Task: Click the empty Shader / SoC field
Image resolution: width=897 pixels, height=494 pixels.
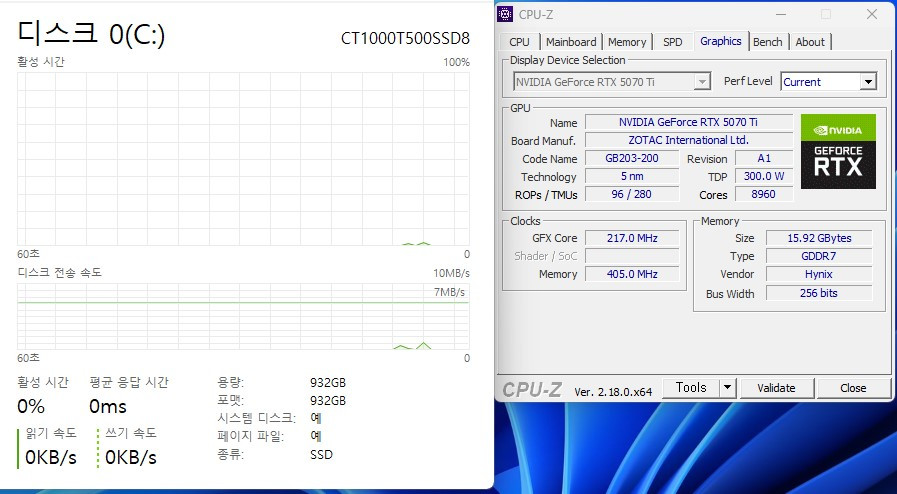Action: 632,256
